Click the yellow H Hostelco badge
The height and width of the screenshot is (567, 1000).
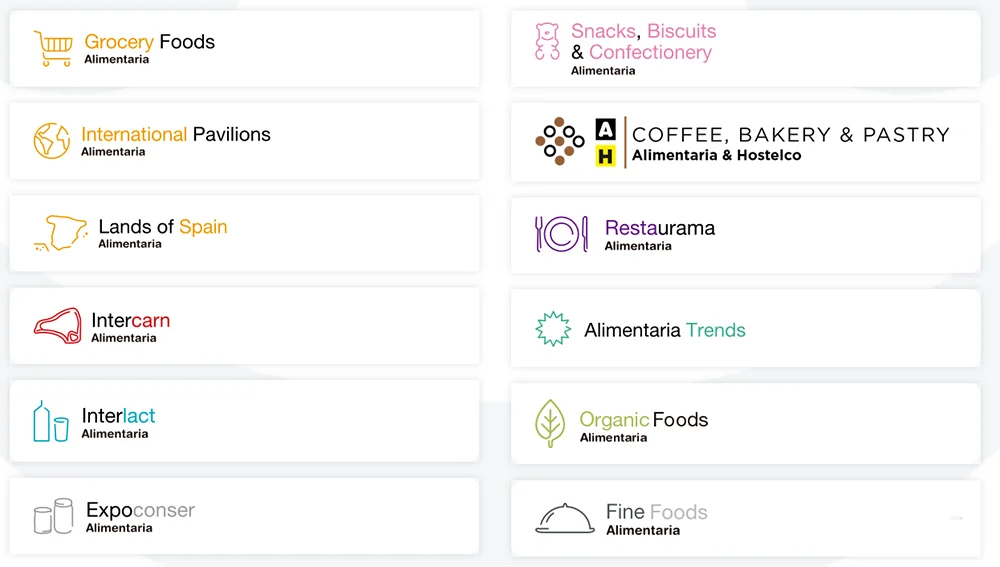point(605,156)
